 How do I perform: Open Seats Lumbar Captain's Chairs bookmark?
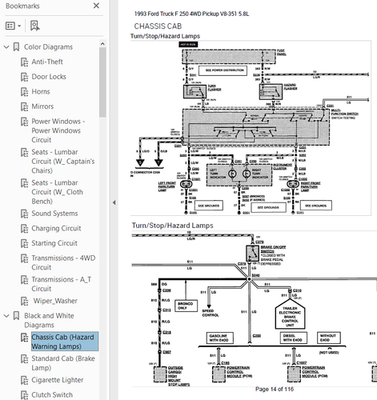(63, 161)
